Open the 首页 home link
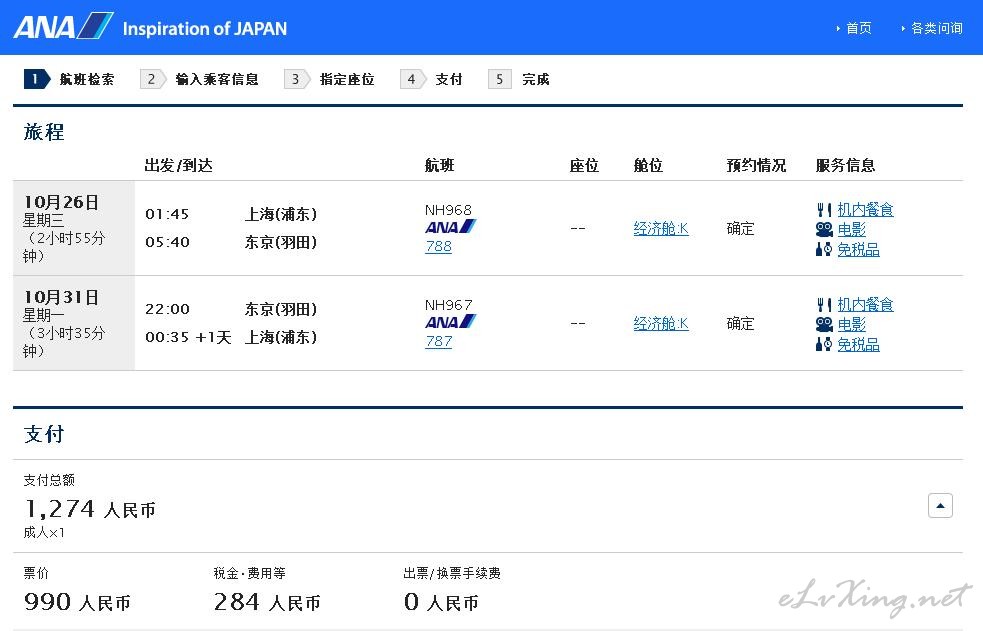 [858, 28]
